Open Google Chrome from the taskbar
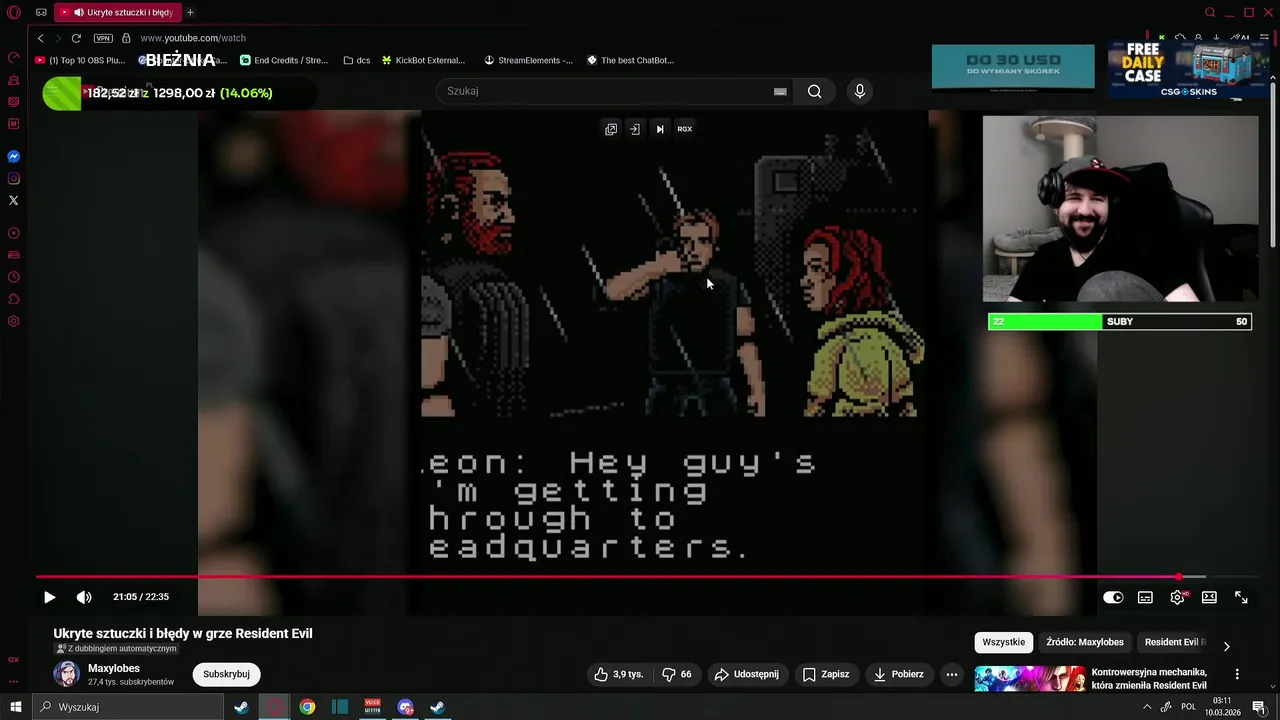 click(x=307, y=707)
